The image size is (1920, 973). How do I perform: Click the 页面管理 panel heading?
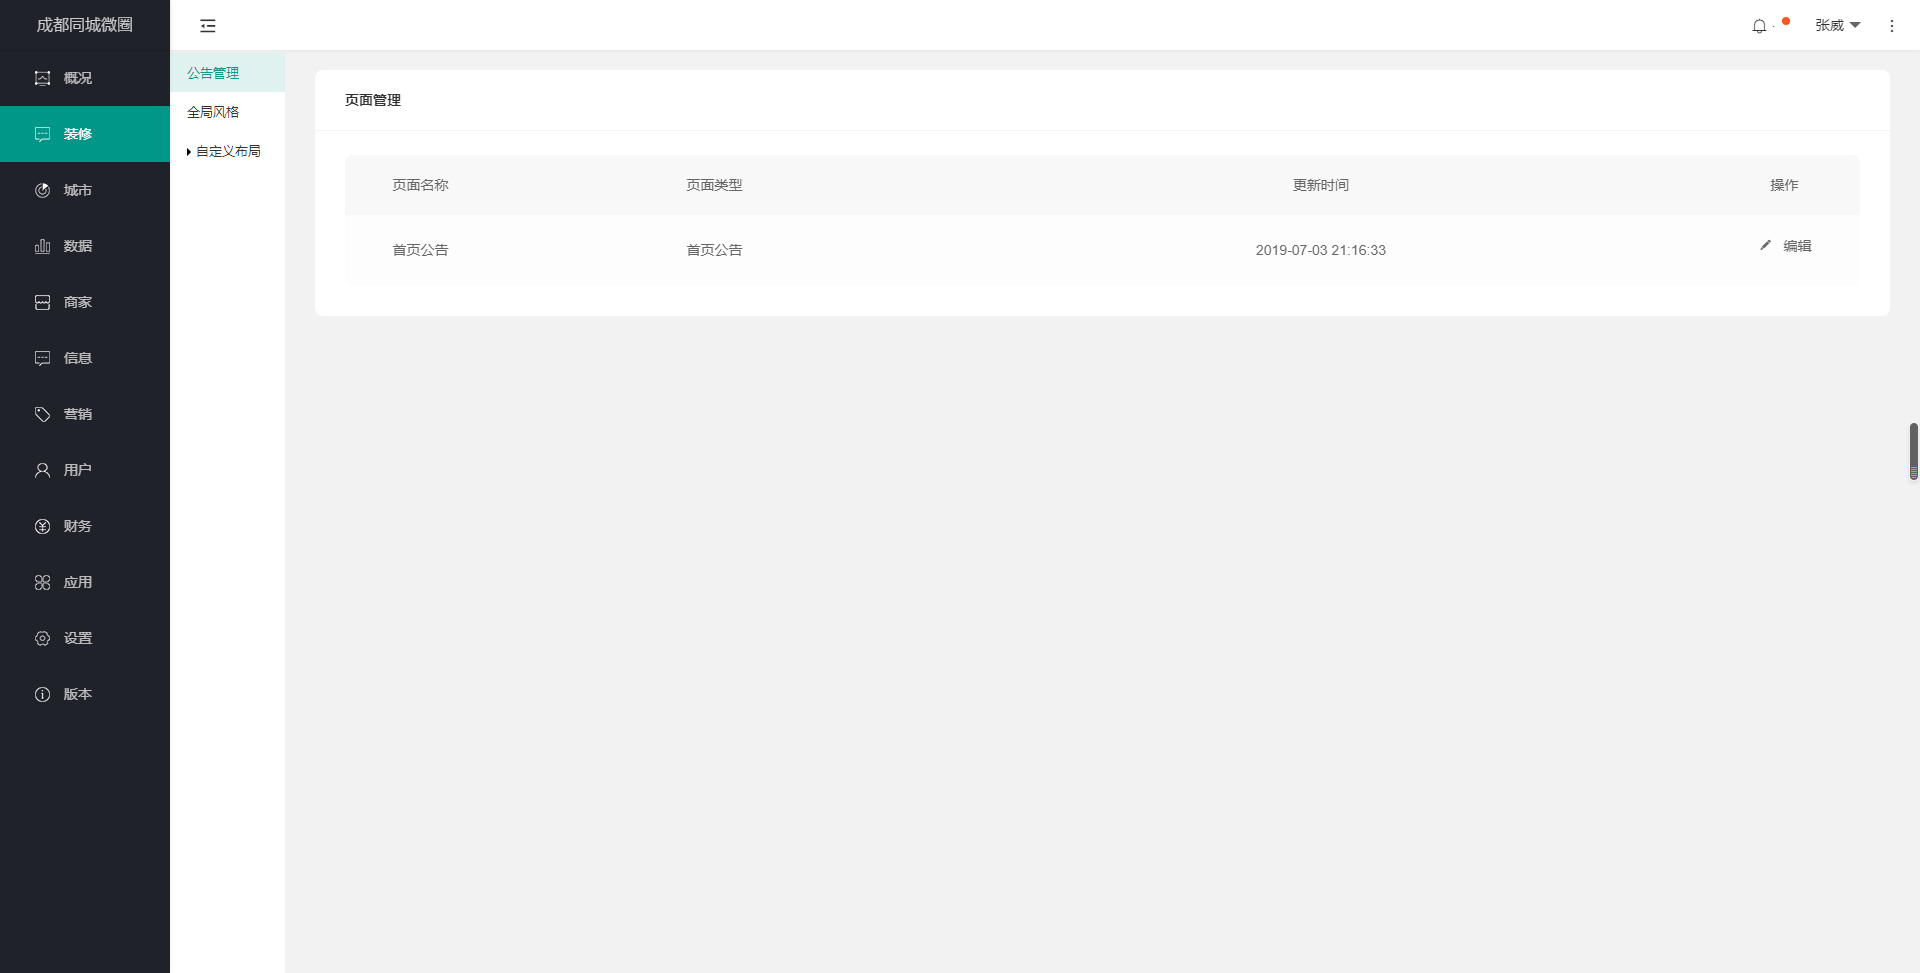373,100
